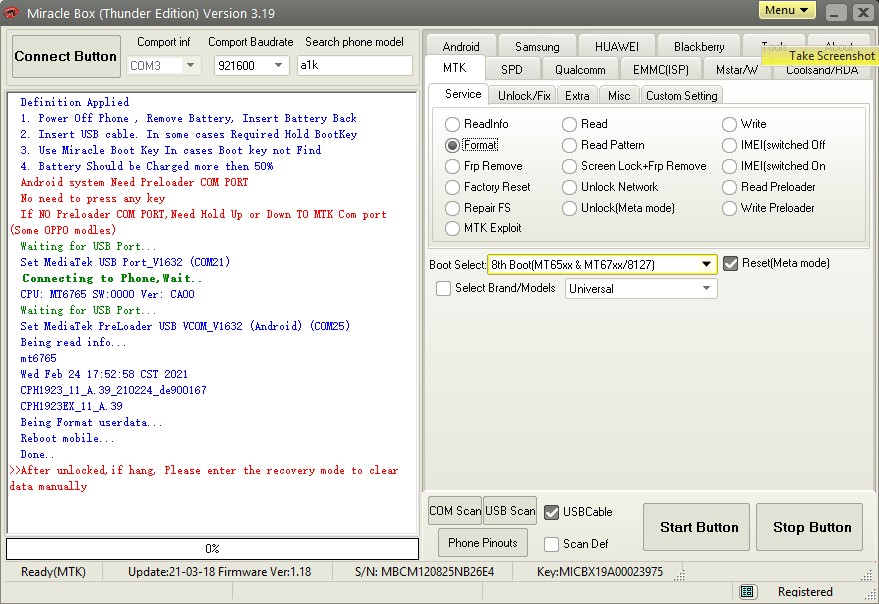Click the Start Button

click(696, 527)
